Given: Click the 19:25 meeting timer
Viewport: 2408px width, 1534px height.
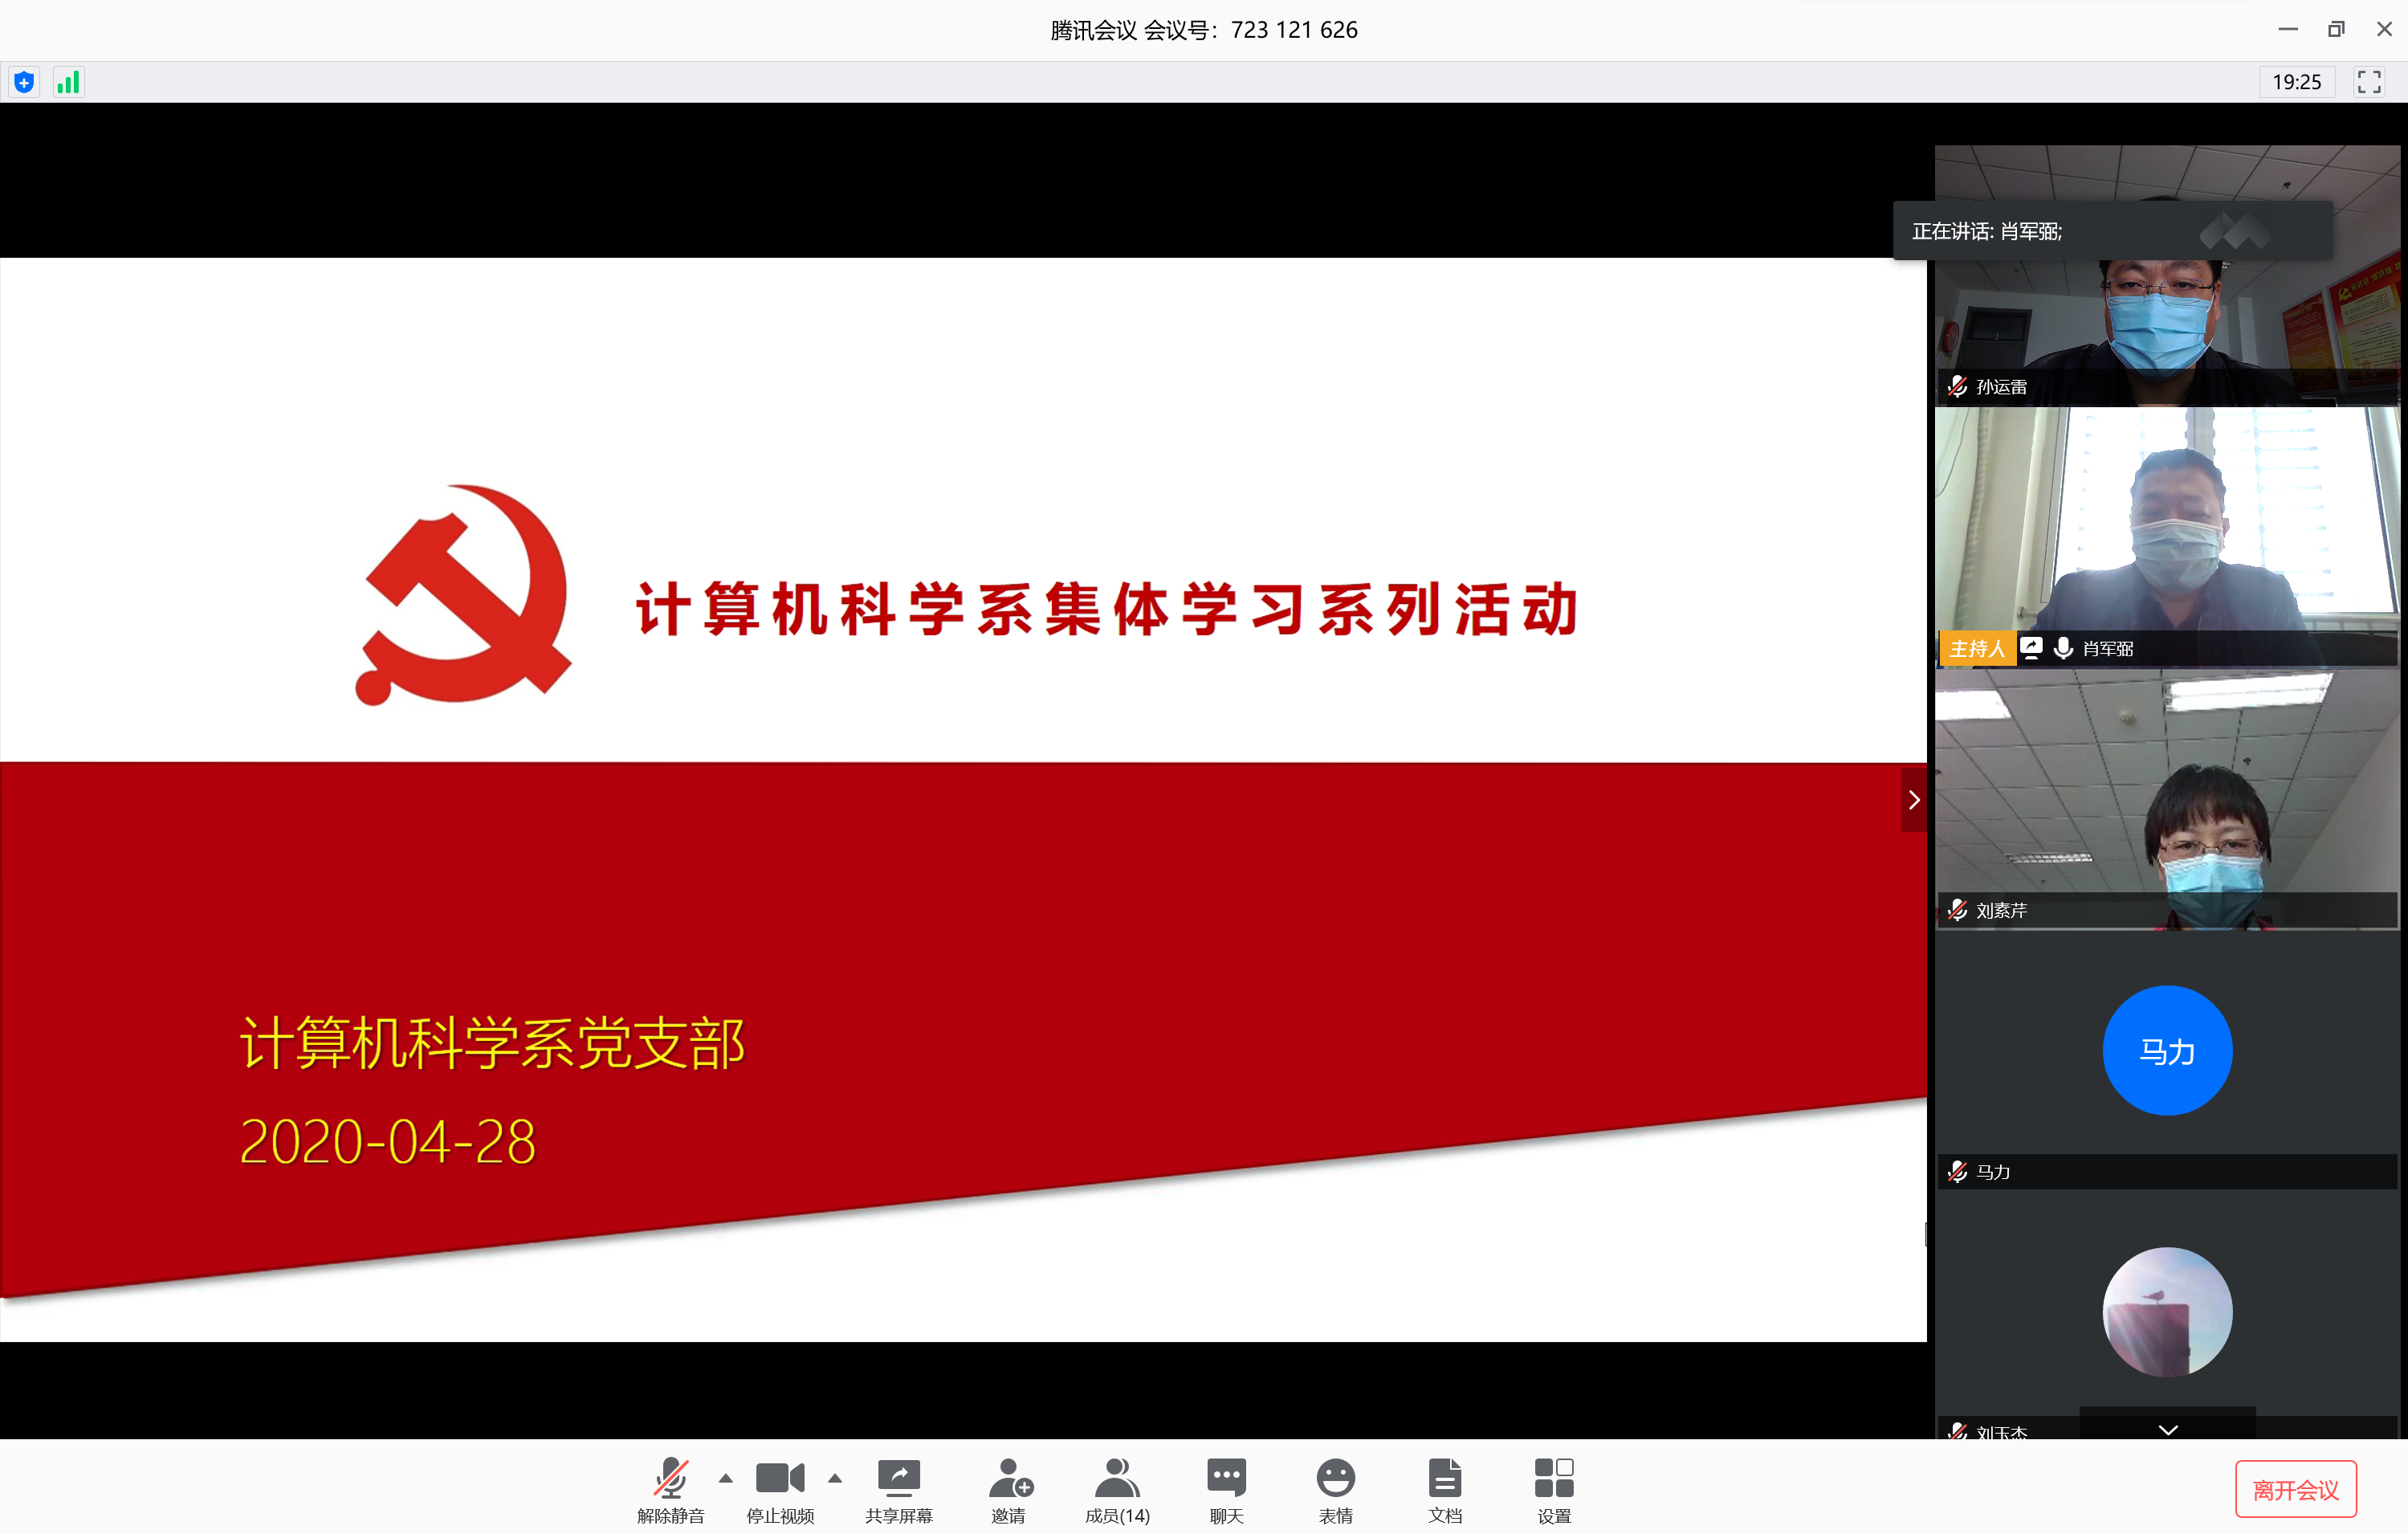Looking at the screenshot, I should (x=2297, y=82).
